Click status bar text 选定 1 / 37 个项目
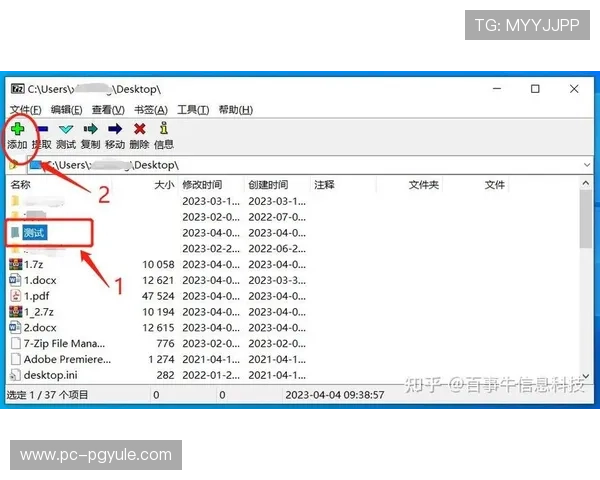 tap(47, 395)
